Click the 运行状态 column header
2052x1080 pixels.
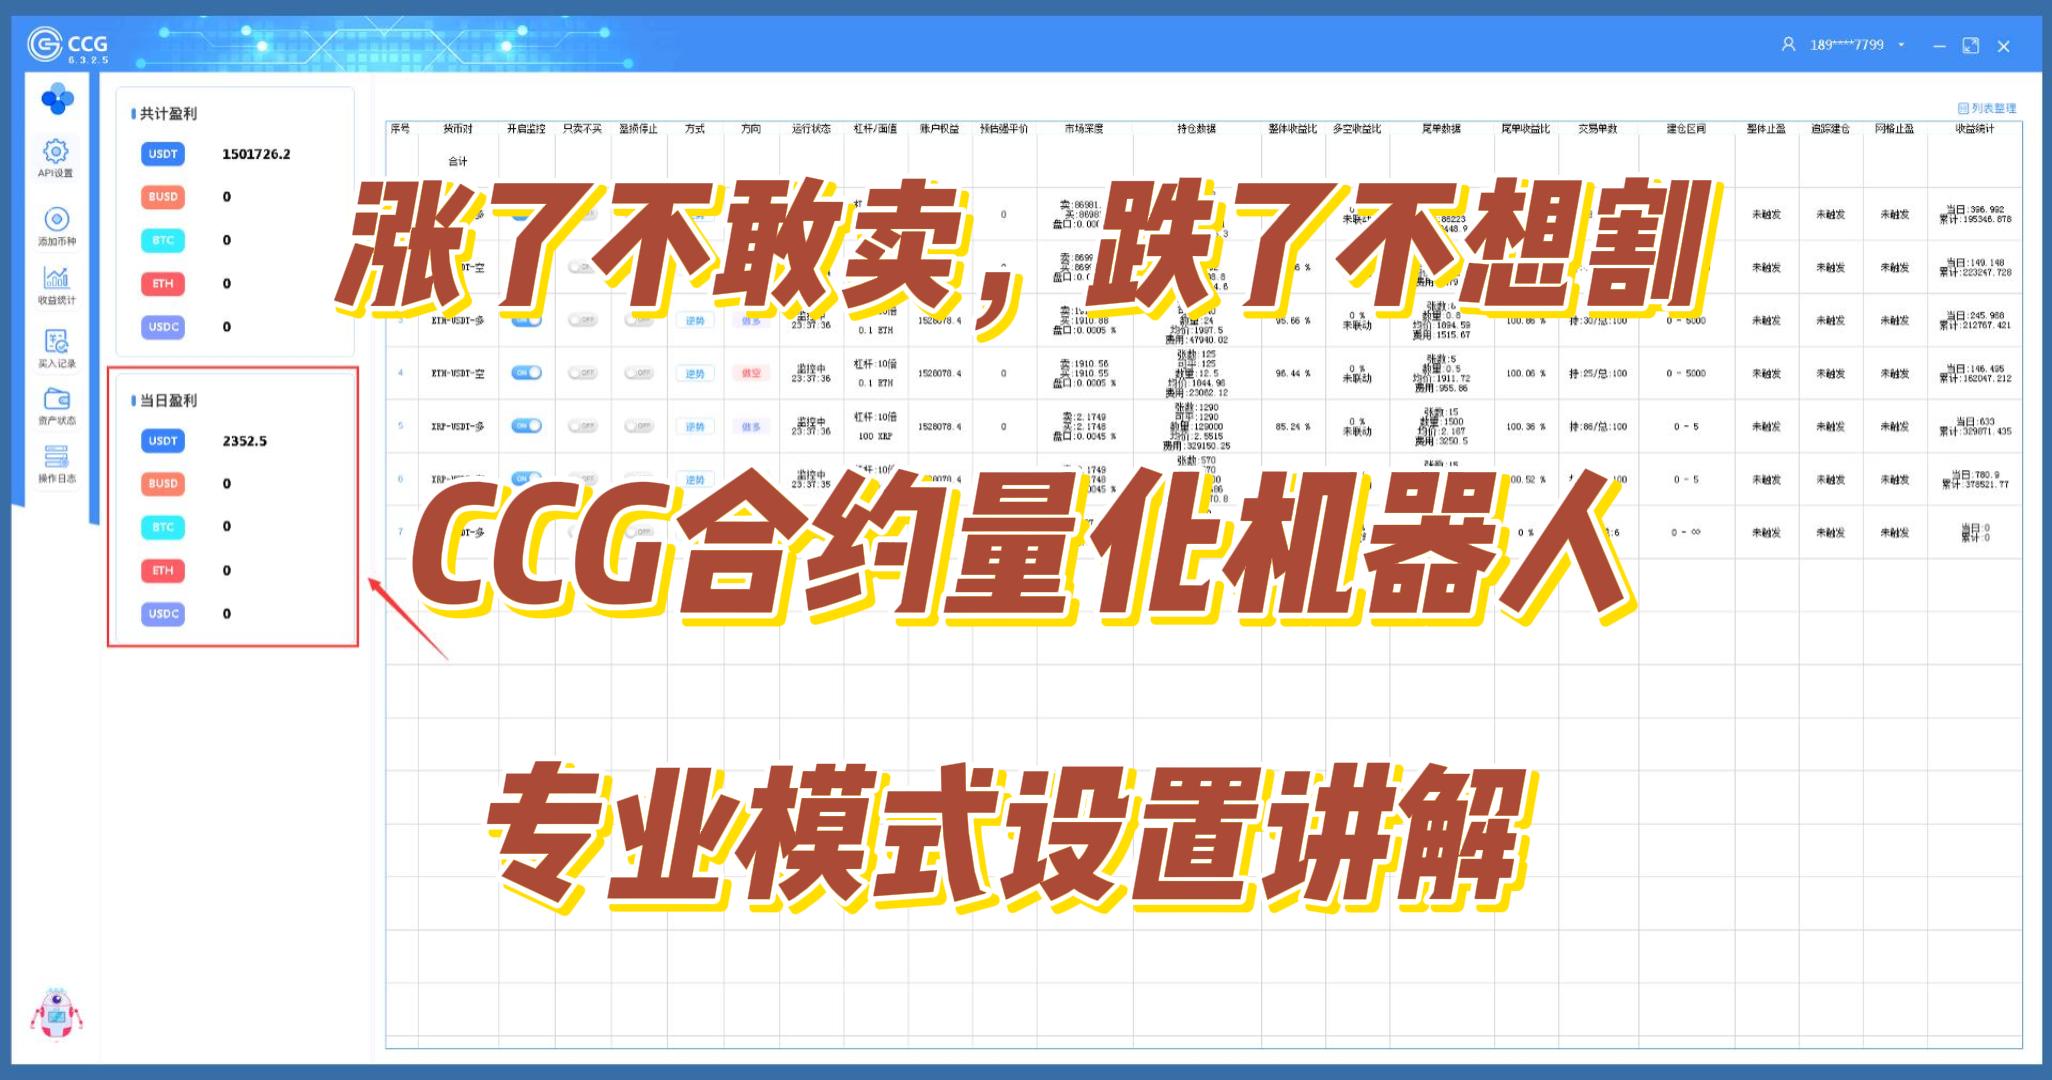coord(811,129)
